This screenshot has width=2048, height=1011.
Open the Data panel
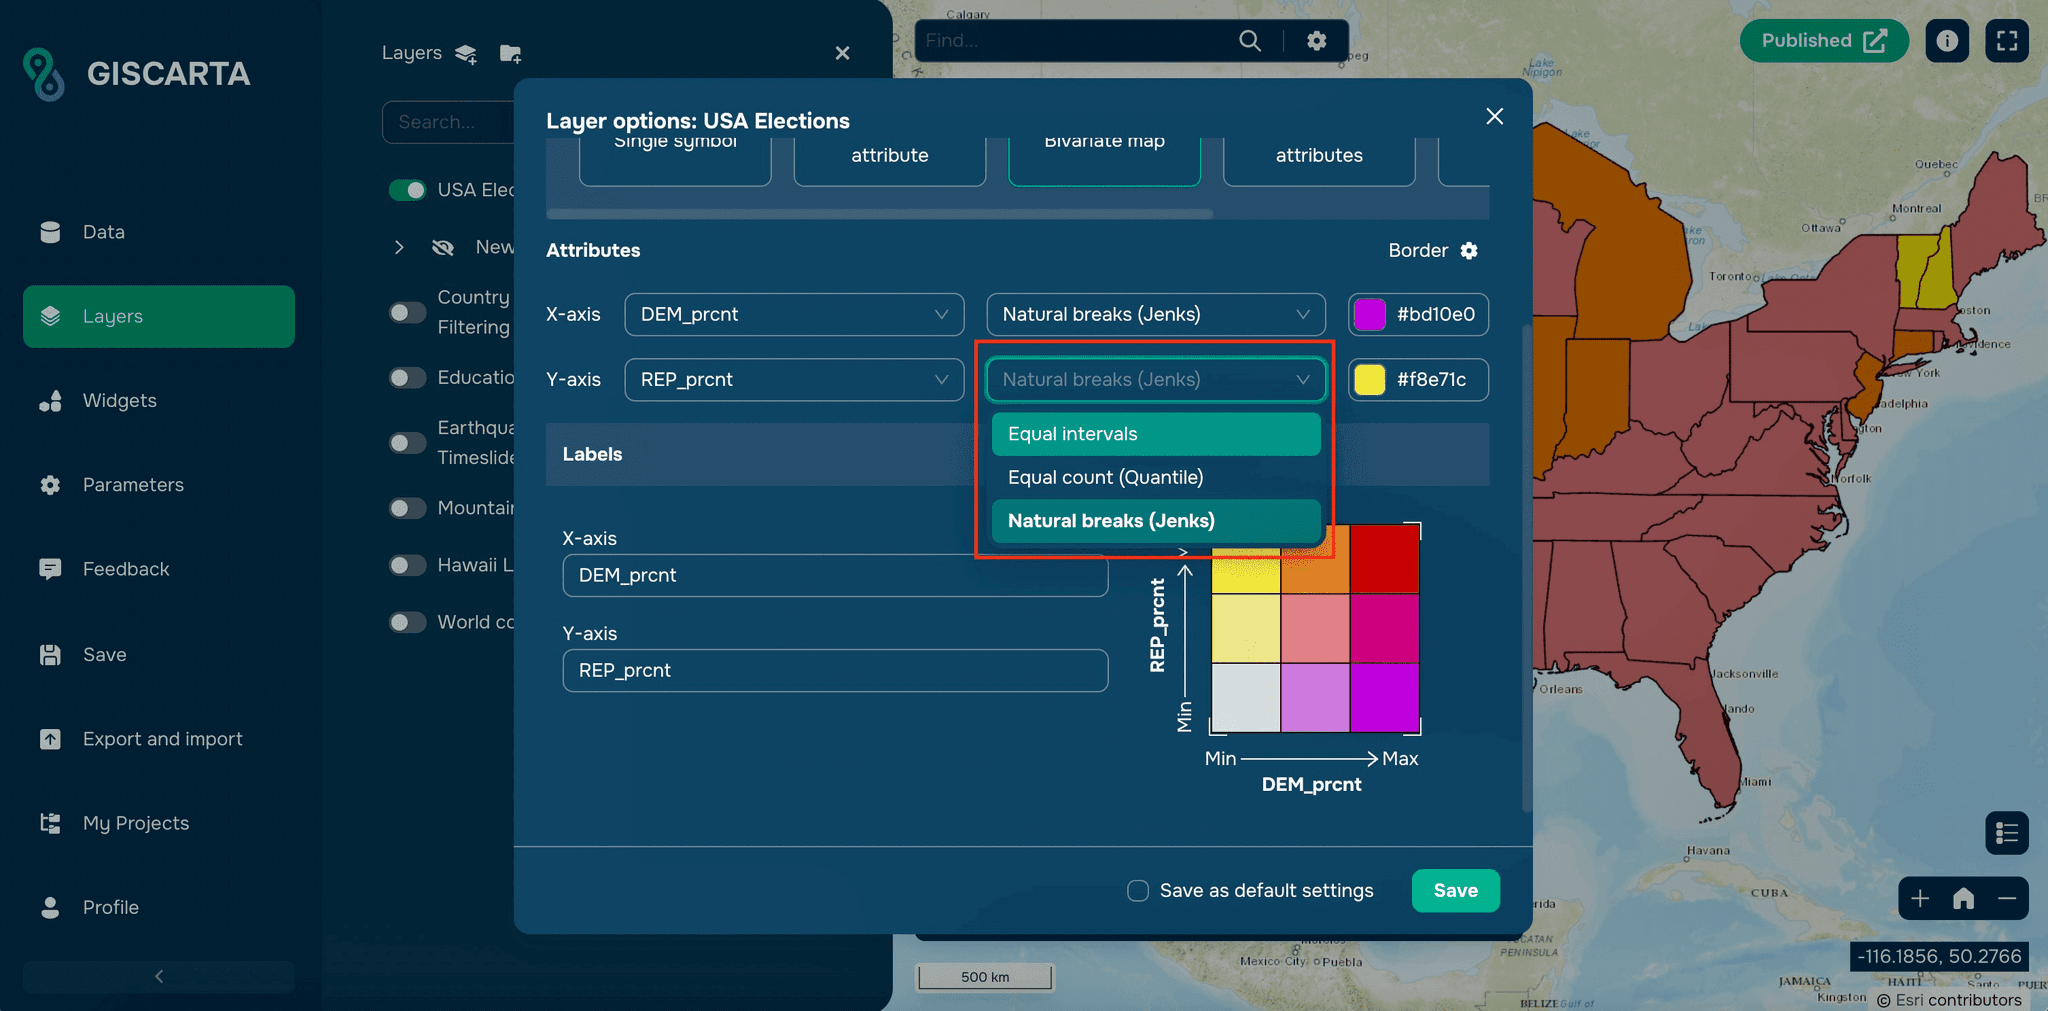(x=103, y=231)
